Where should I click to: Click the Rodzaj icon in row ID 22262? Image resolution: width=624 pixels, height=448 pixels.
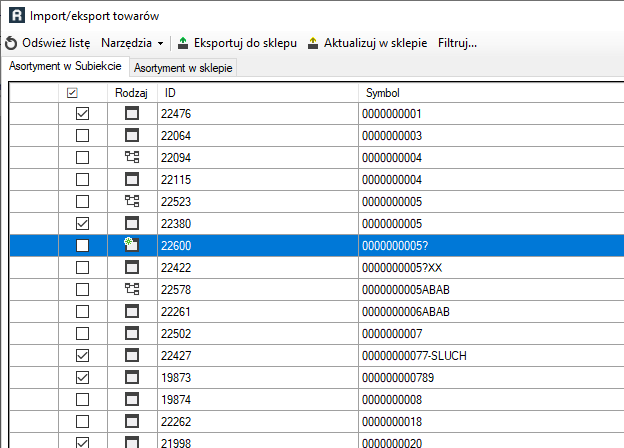pos(132,421)
